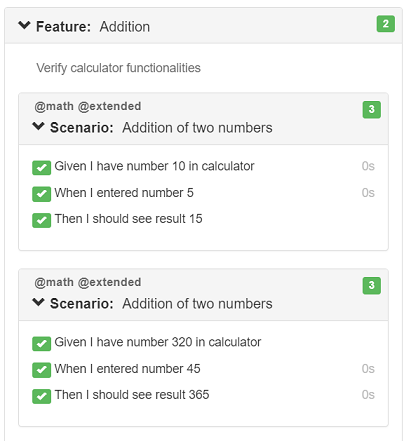Click passed check icon for entered number 45

click(41, 370)
